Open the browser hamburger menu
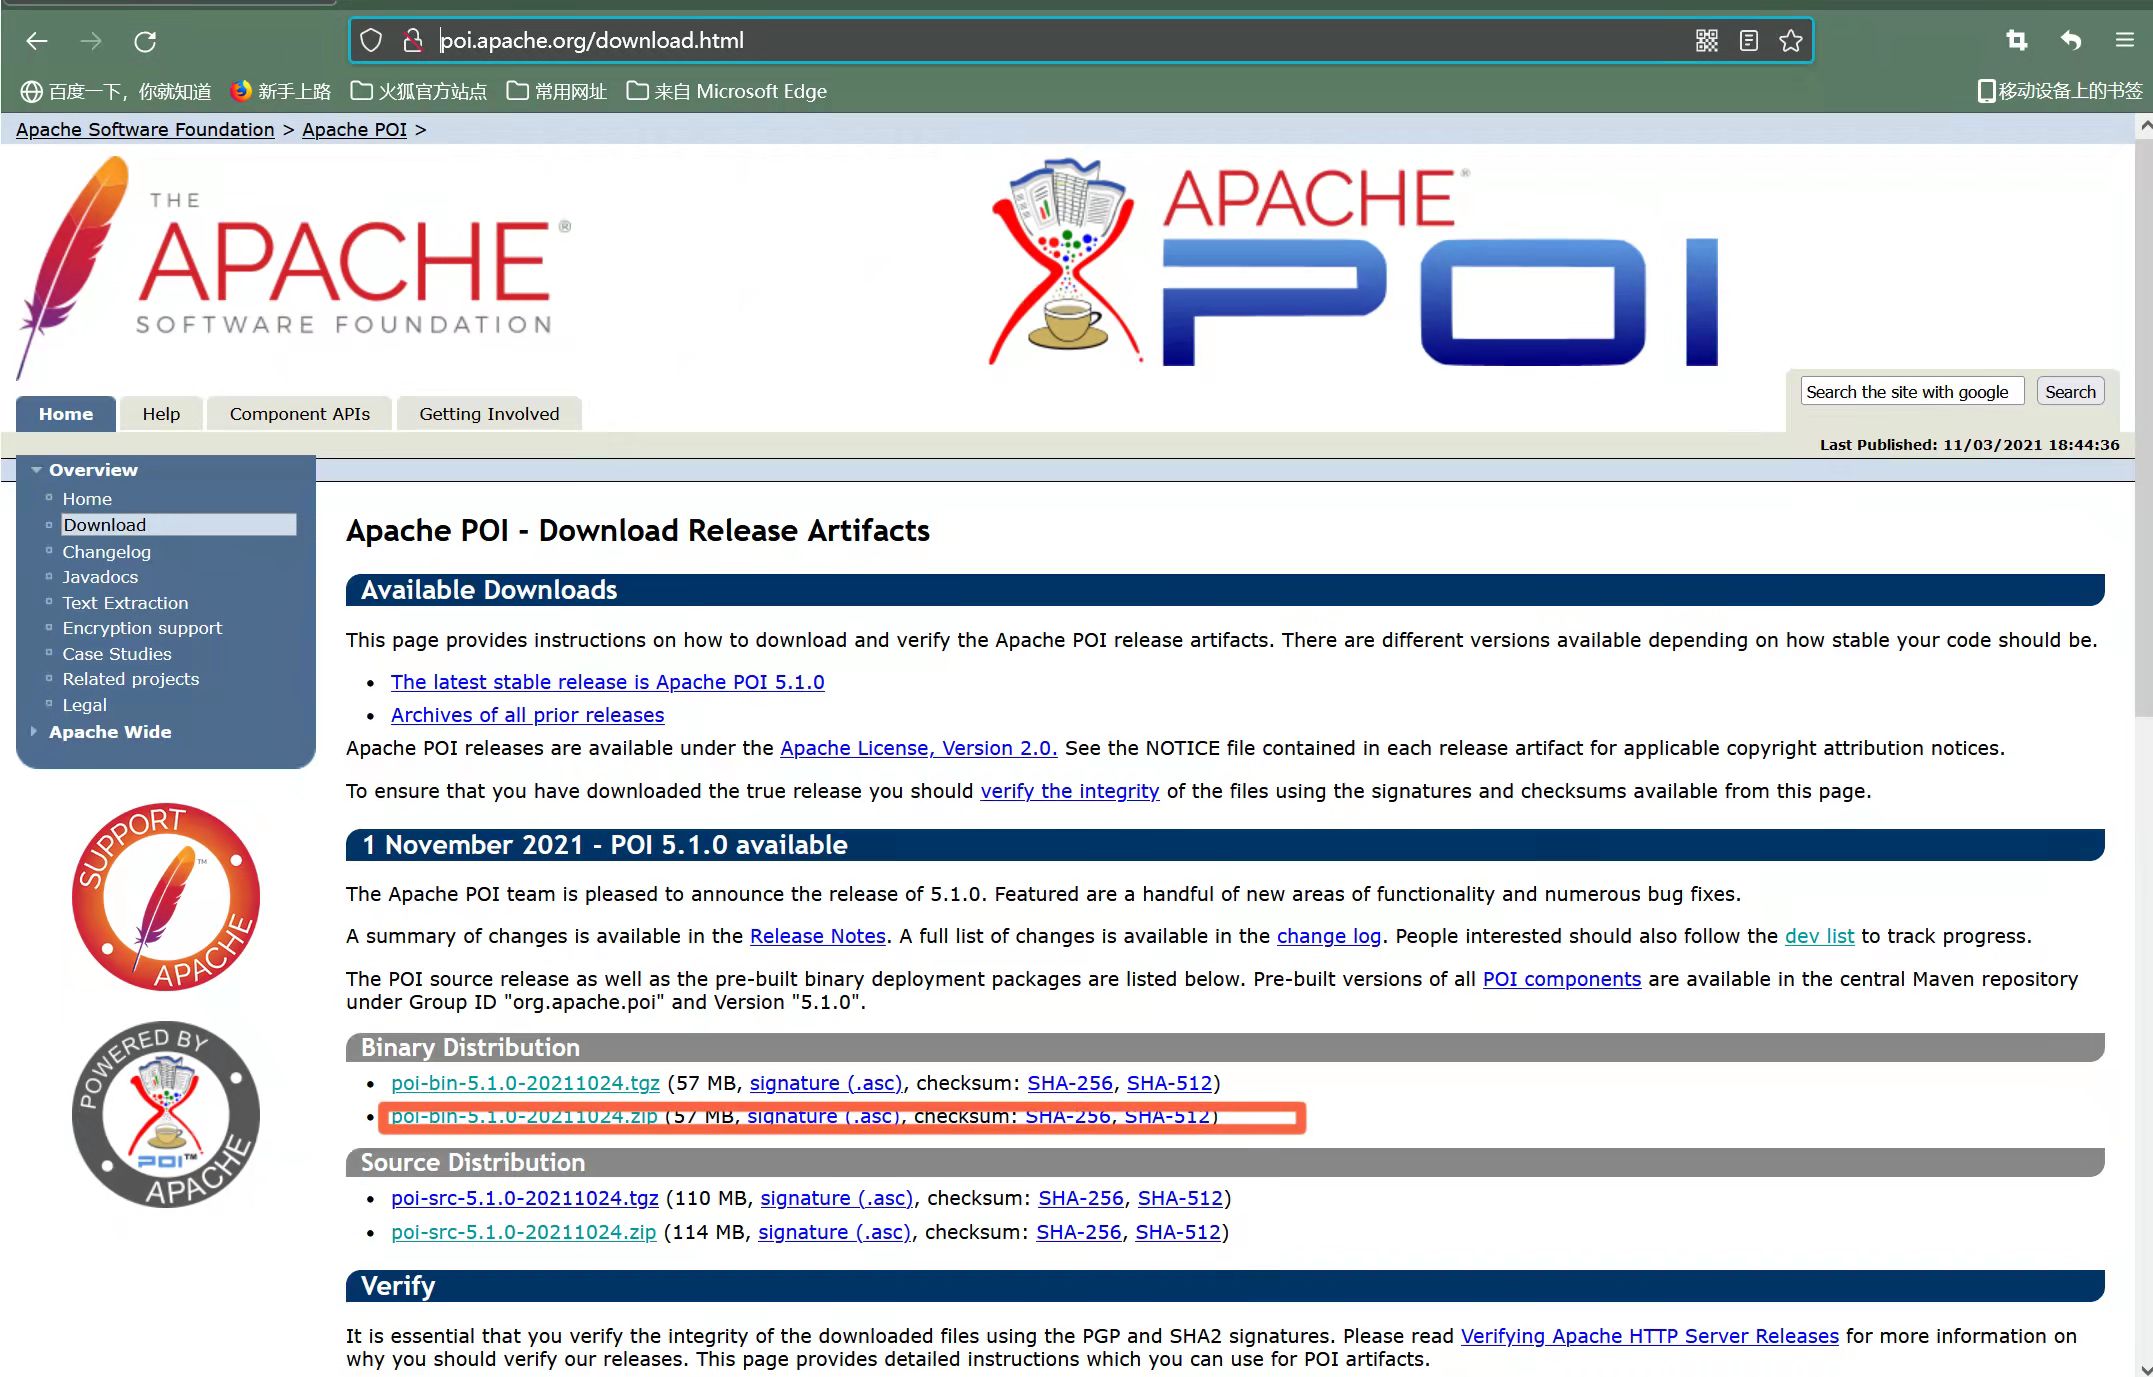2153x1377 pixels. (x=2124, y=40)
